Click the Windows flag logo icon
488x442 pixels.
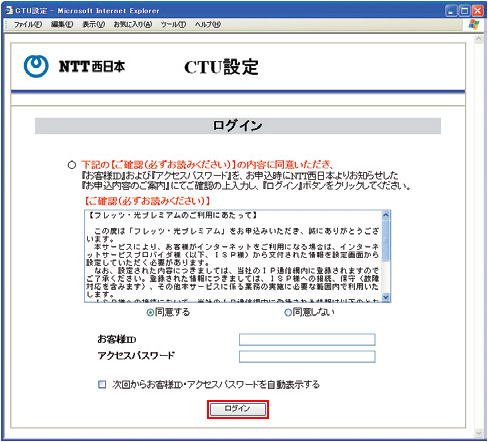point(474,24)
